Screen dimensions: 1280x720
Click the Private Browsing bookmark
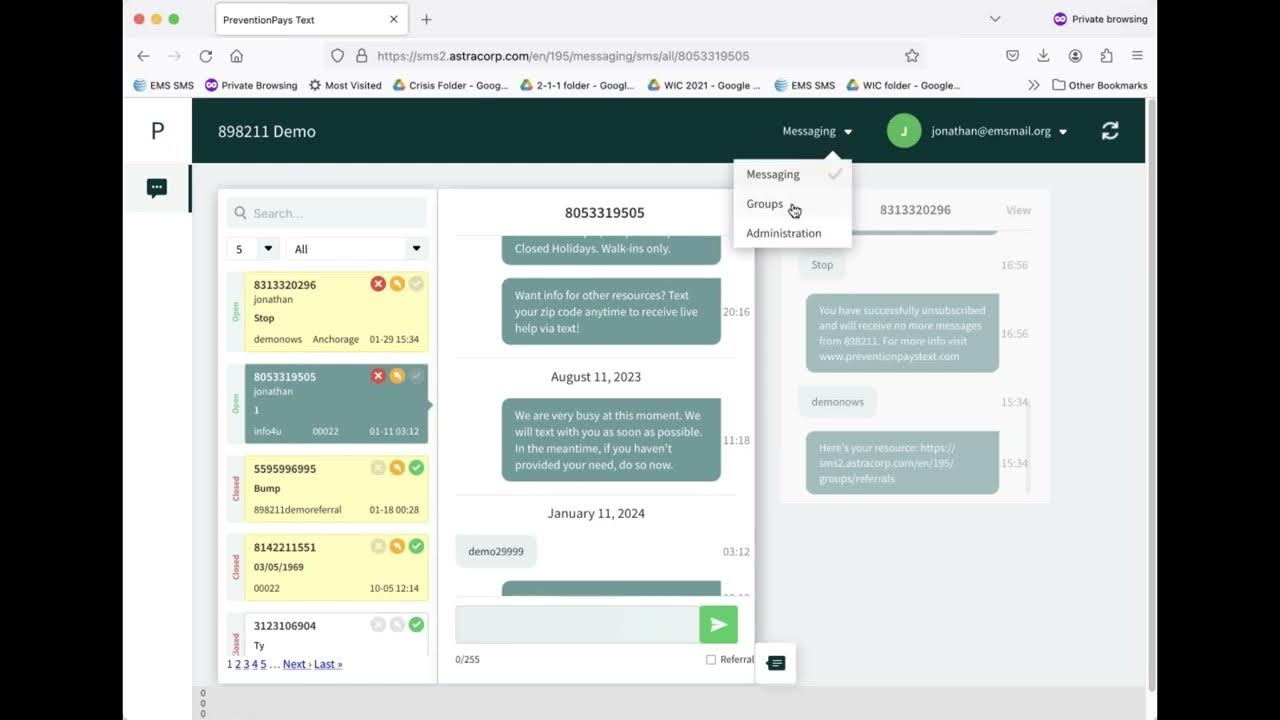[x=251, y=85]
